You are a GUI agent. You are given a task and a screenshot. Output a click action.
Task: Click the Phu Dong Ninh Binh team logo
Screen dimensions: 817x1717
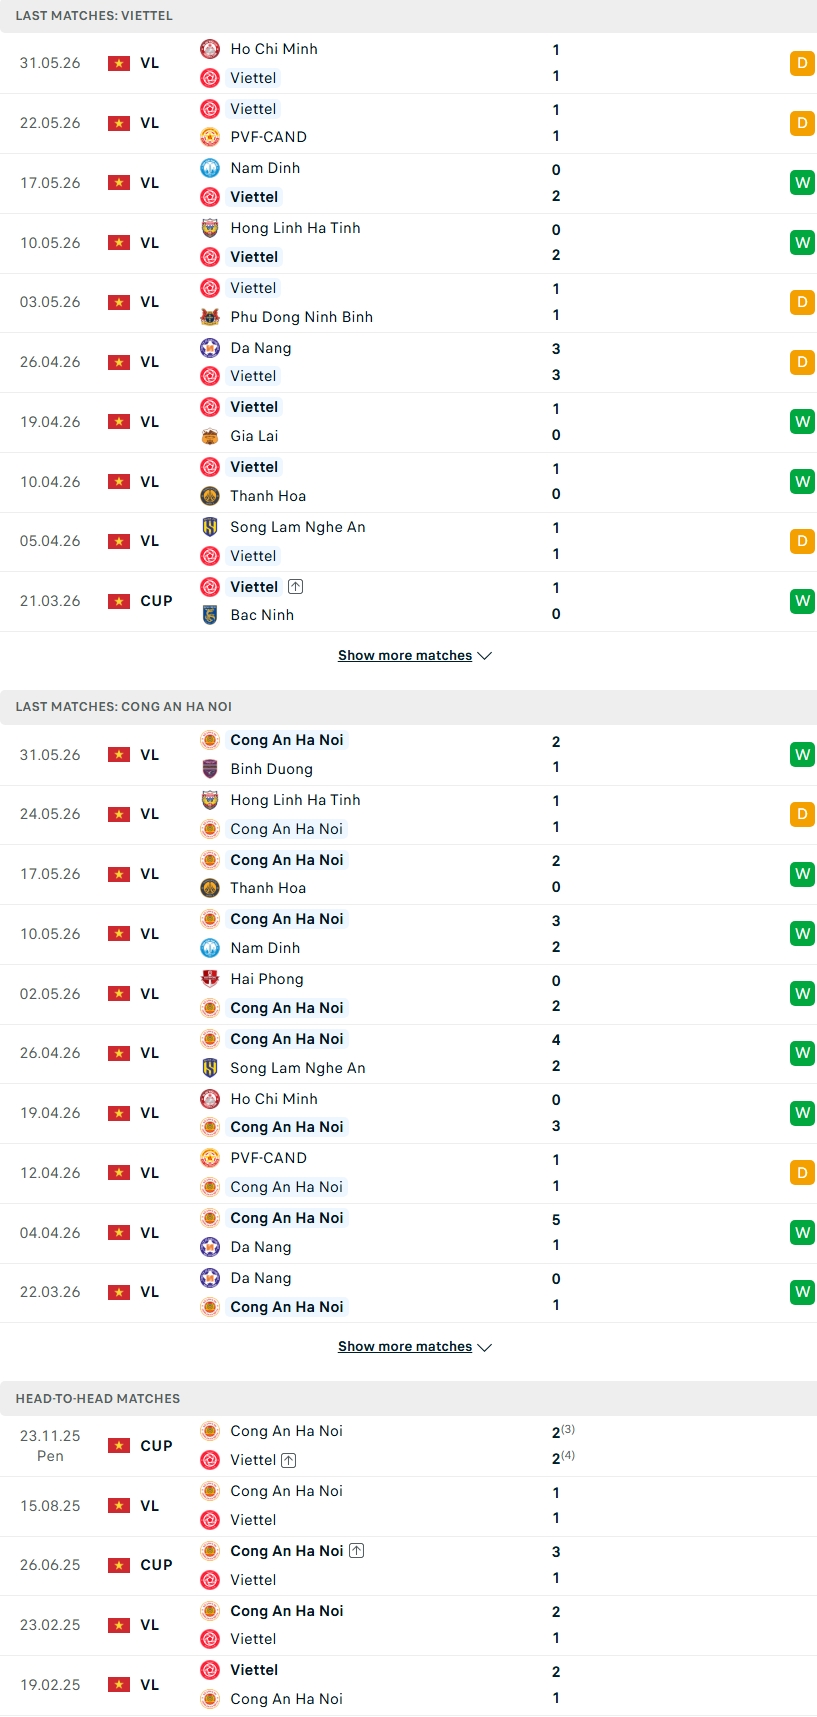pyautogui.click(x=210, y=317)
